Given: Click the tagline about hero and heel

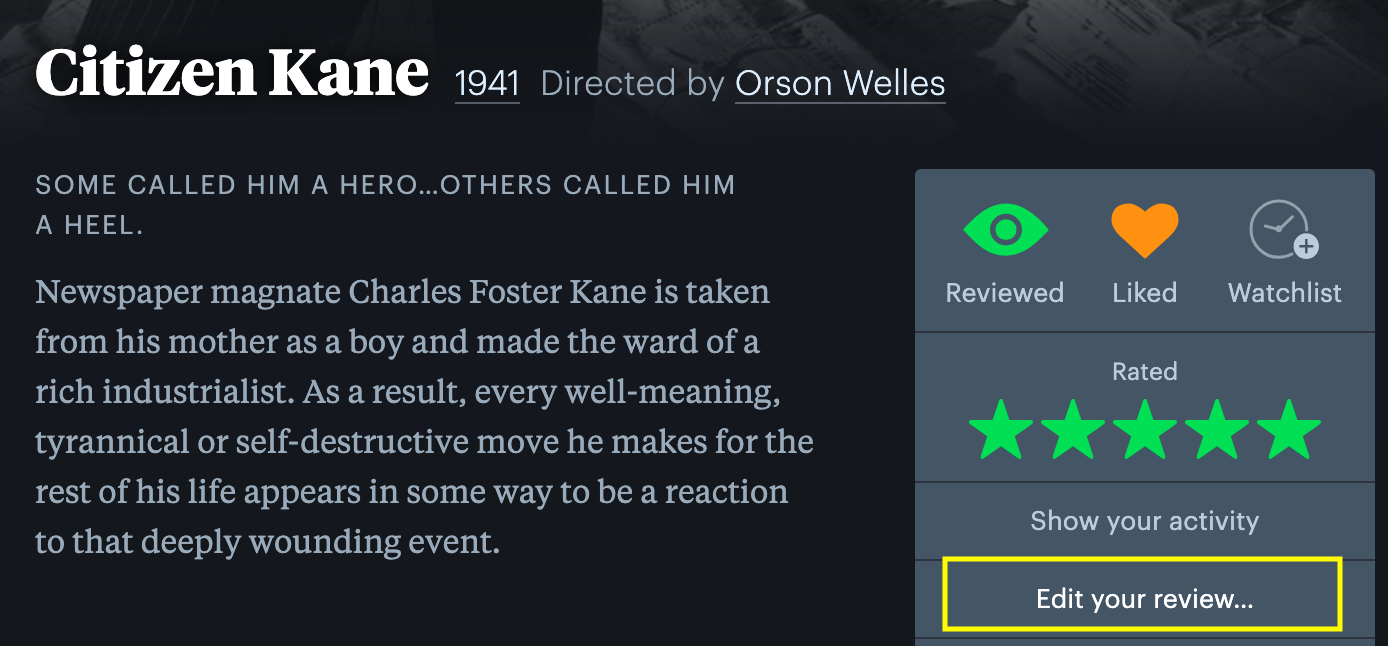Looking at the screenshot, I should [385, 204].
